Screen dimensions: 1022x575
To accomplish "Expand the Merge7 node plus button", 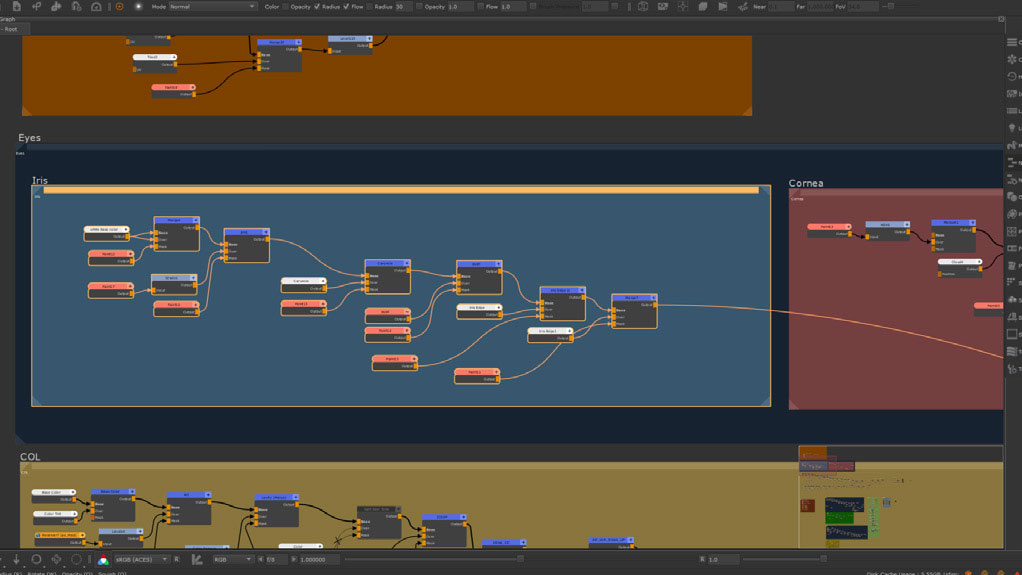I will pyautogui.click(x=653, y=297).
